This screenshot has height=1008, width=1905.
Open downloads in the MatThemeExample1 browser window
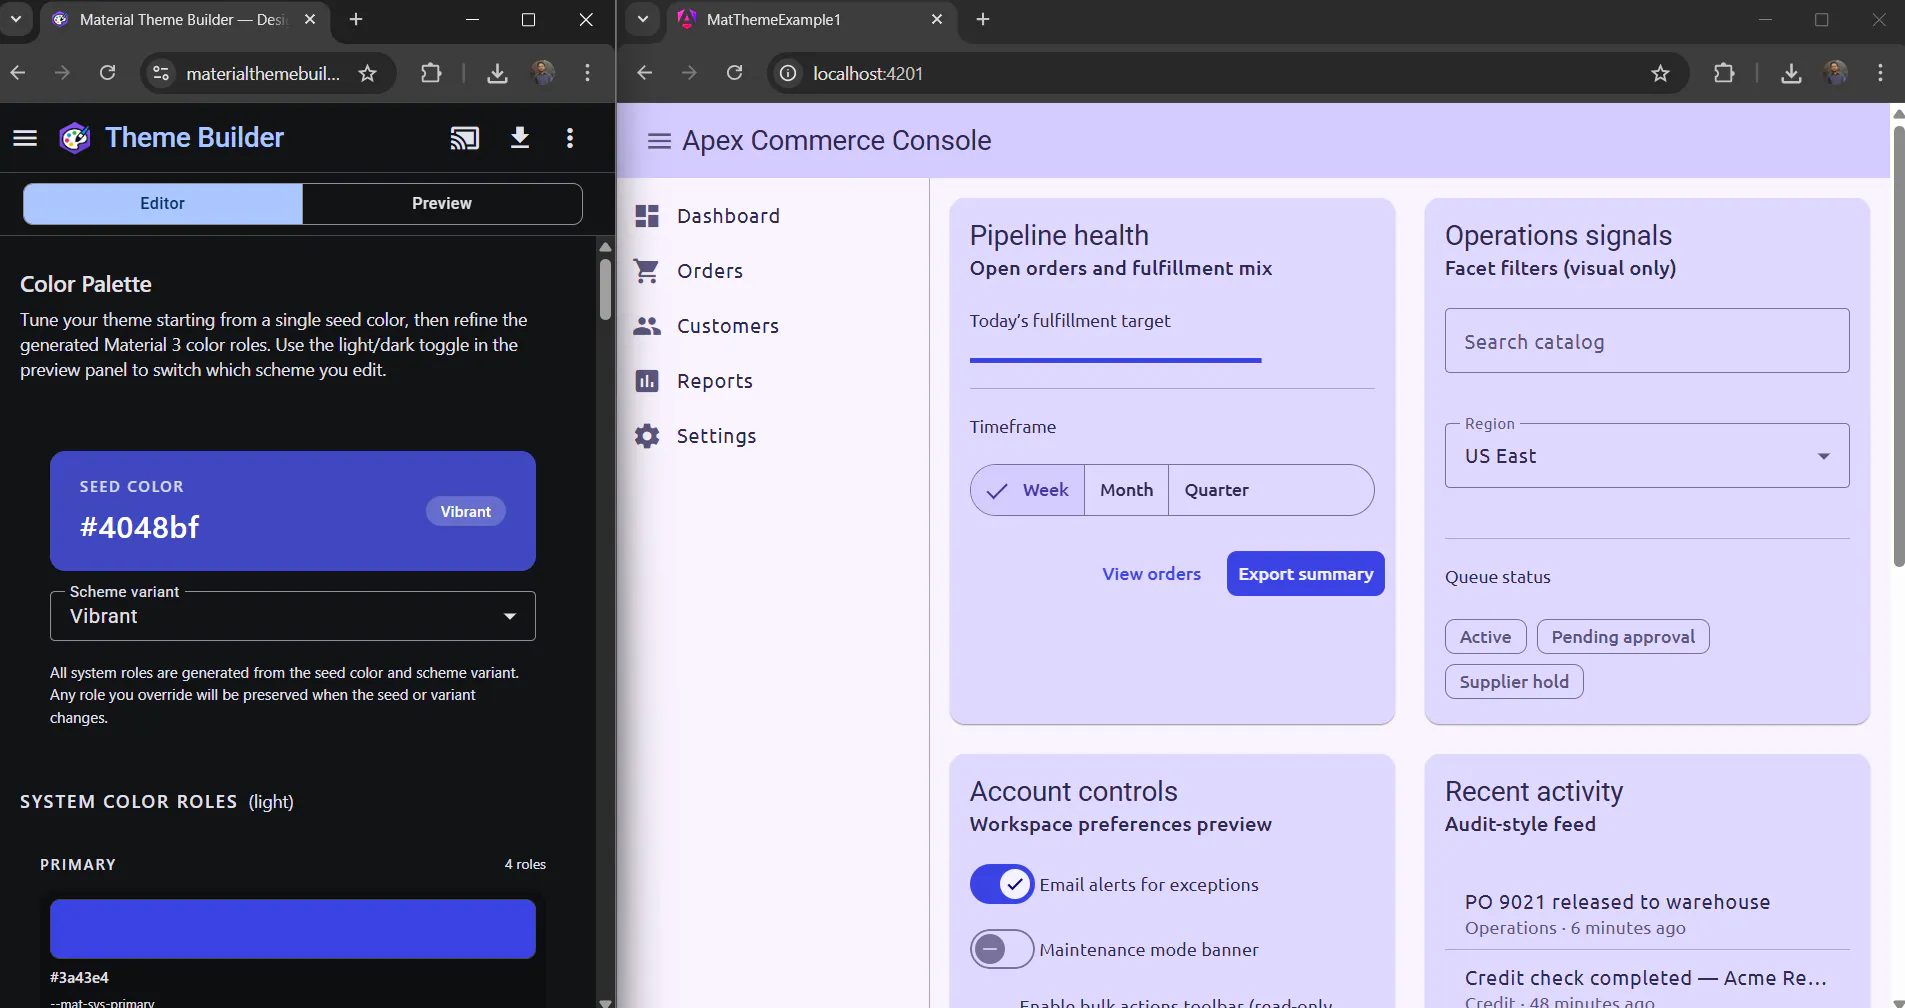pos(1791,73)
